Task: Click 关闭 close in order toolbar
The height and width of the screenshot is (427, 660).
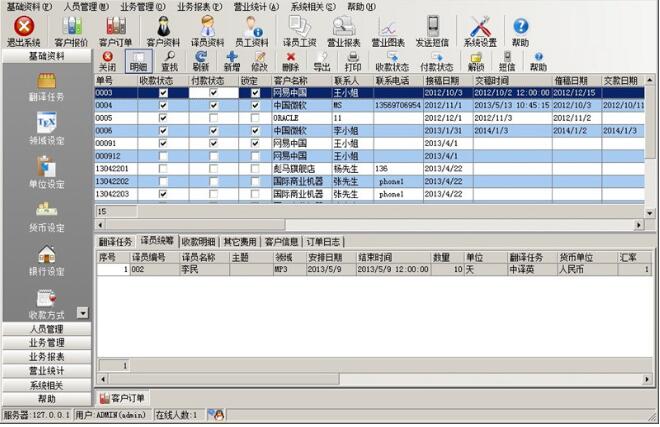Action: (107, 61)
